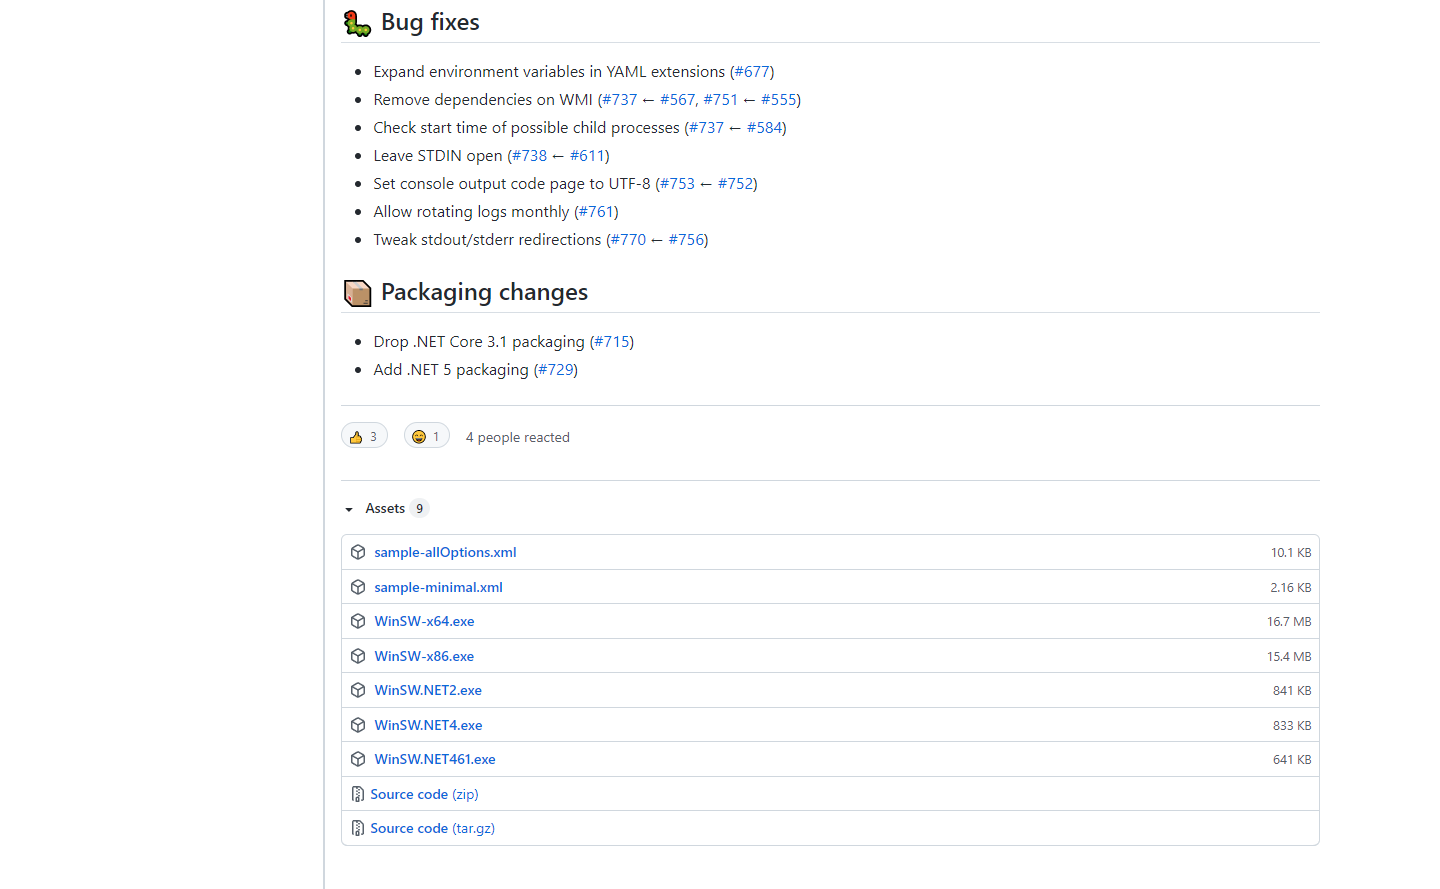Viewport: 1440px width, 889px height.
Task: Click the package icon next to WinSW.NET2.exe
Action: 358,690
